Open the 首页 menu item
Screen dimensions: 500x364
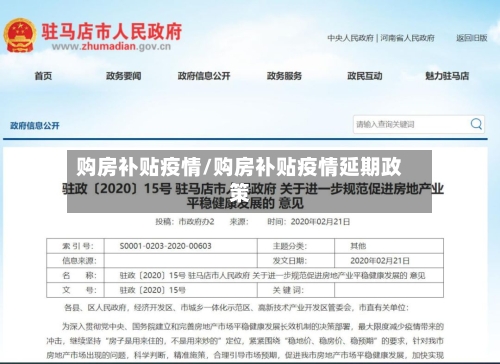pos(43,76)
